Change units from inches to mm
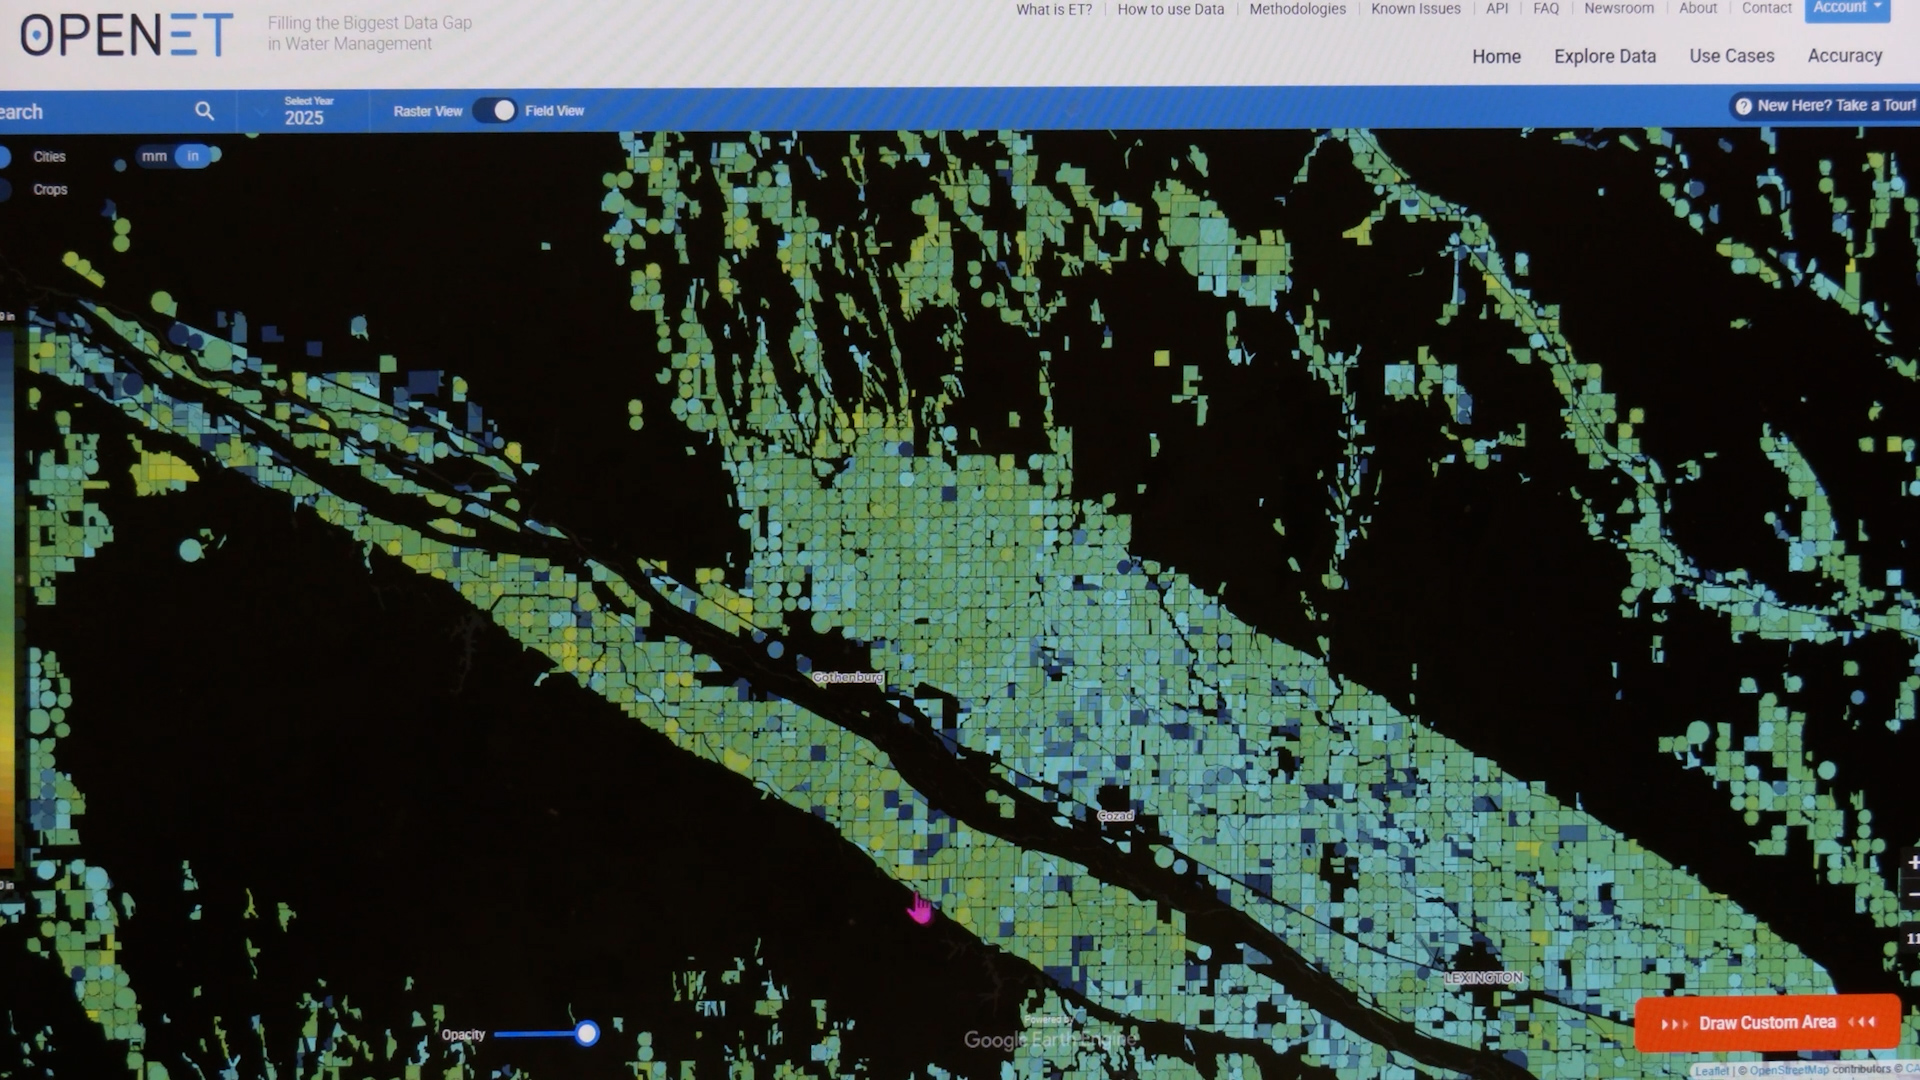The height and width of the screenshot is (1080, 1920). point(154,156)
